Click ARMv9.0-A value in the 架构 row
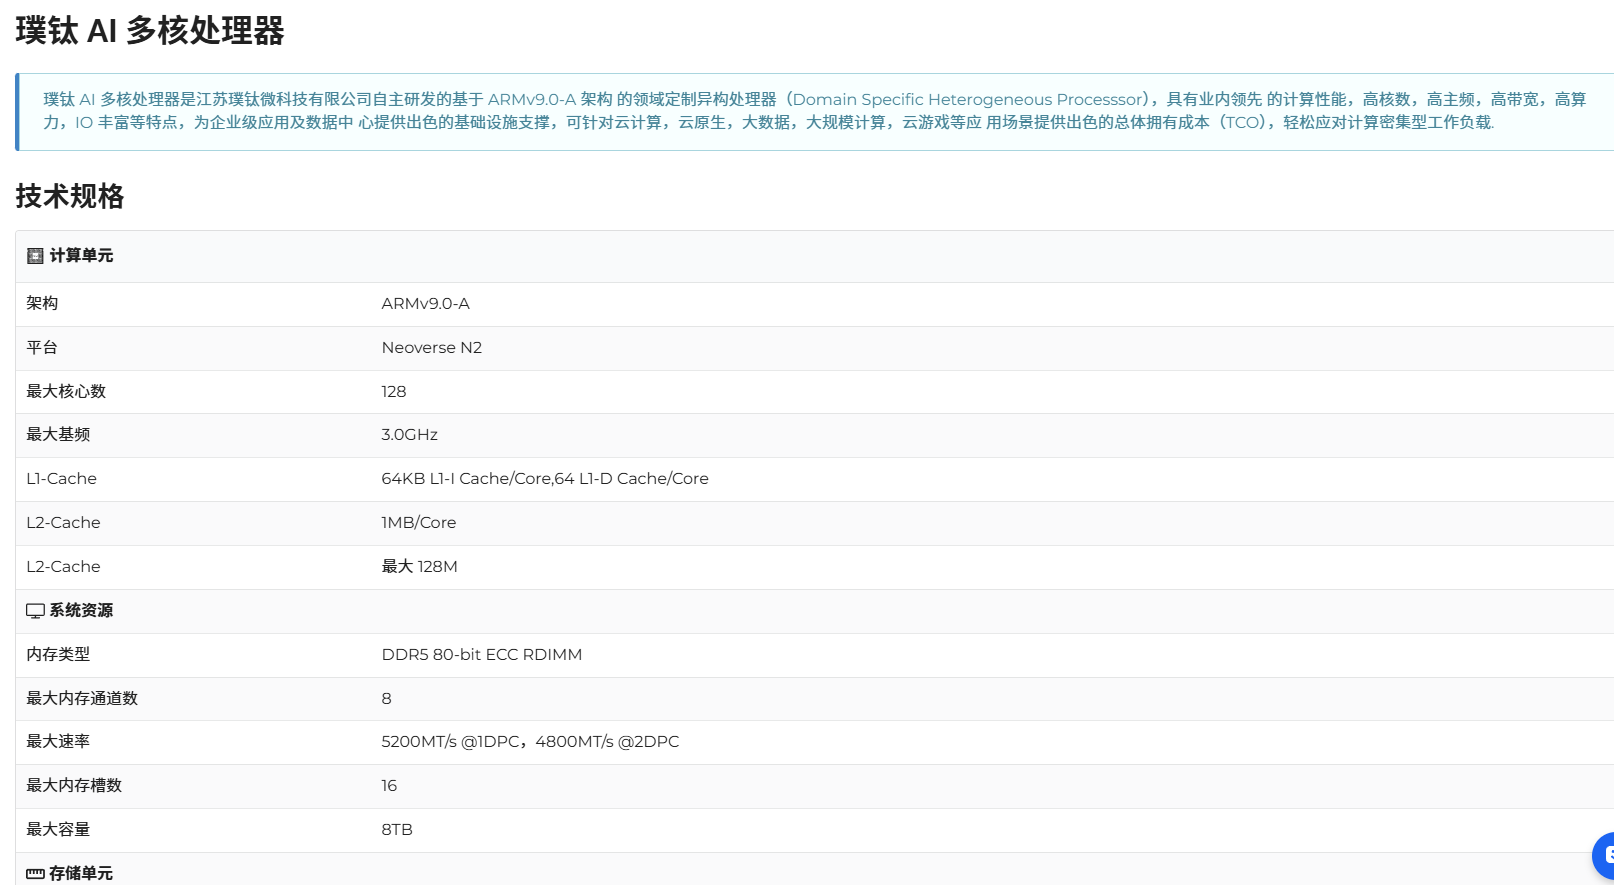The height and width of the screenshot is (885, 1614). (x=425, y=304)
